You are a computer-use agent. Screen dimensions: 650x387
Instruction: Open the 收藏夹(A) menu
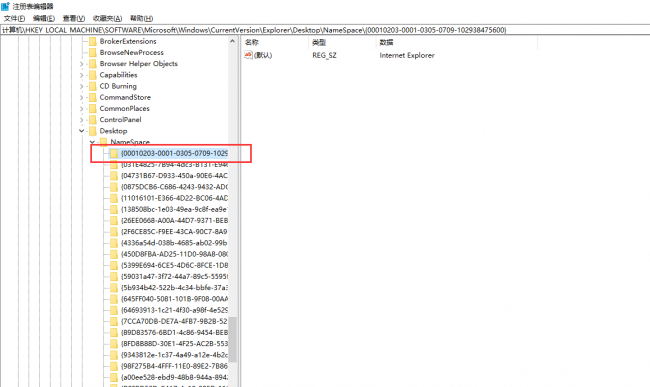click(x=107, y=18)
